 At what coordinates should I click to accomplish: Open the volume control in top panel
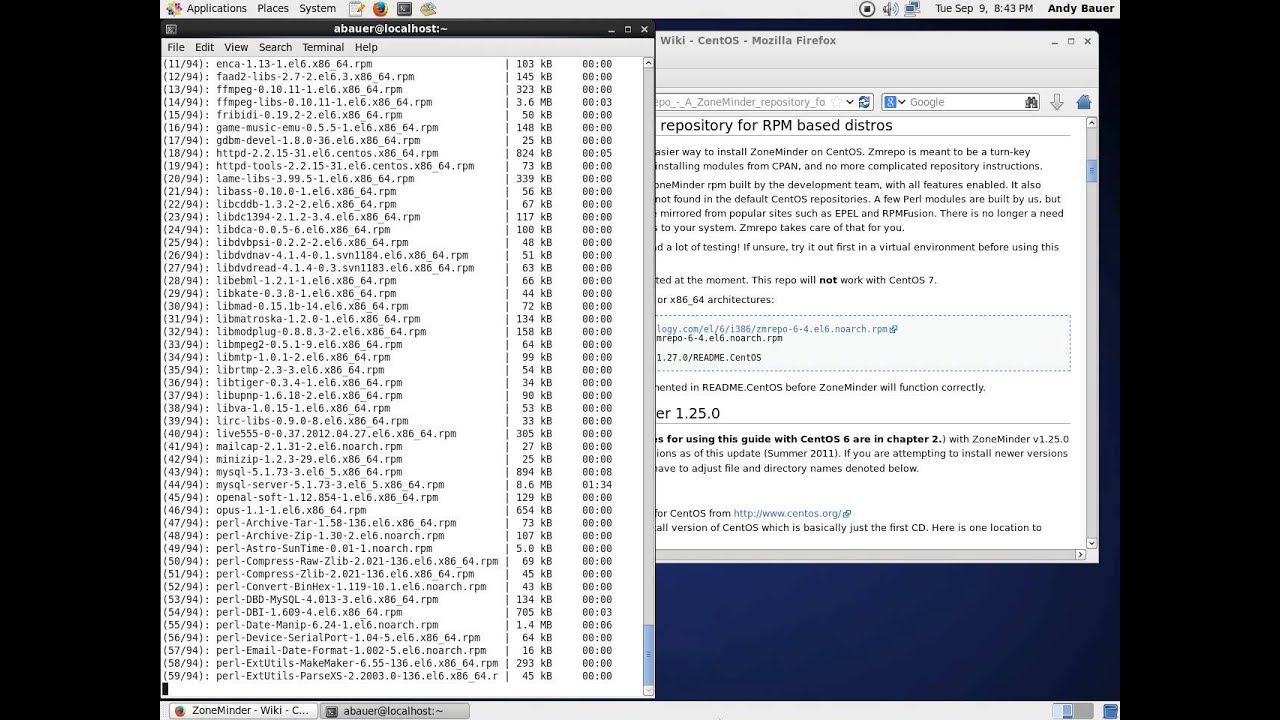click(x=889, y=8)
